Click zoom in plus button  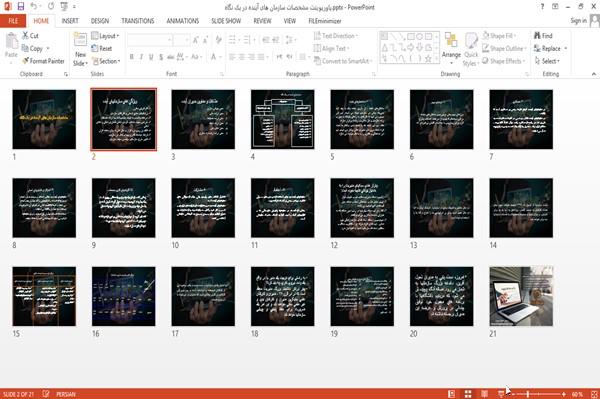pyautogui.click(x=564, y=394)
